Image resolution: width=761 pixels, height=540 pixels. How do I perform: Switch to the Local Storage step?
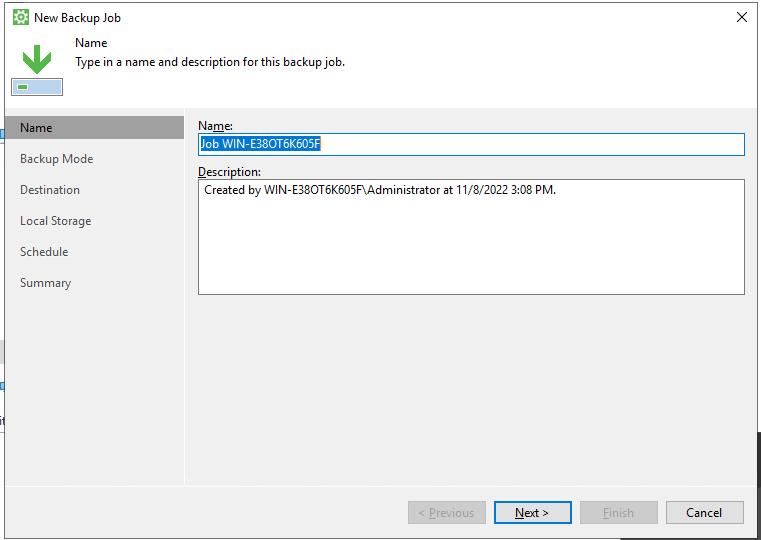pyautogui.click(x=55, y=221)
